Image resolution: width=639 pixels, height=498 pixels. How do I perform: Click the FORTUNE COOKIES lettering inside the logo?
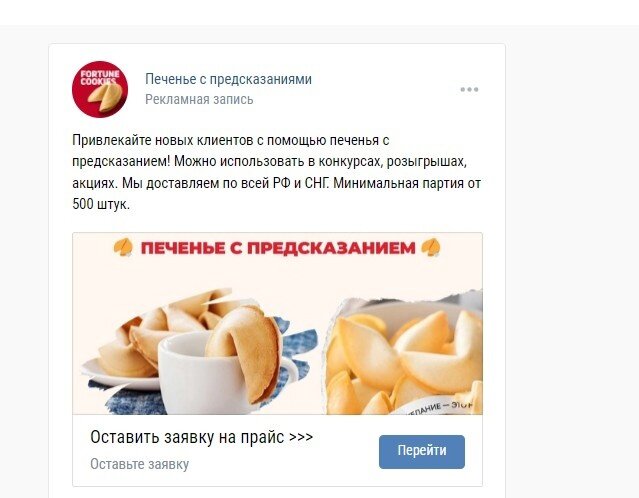tap(100, 77)
